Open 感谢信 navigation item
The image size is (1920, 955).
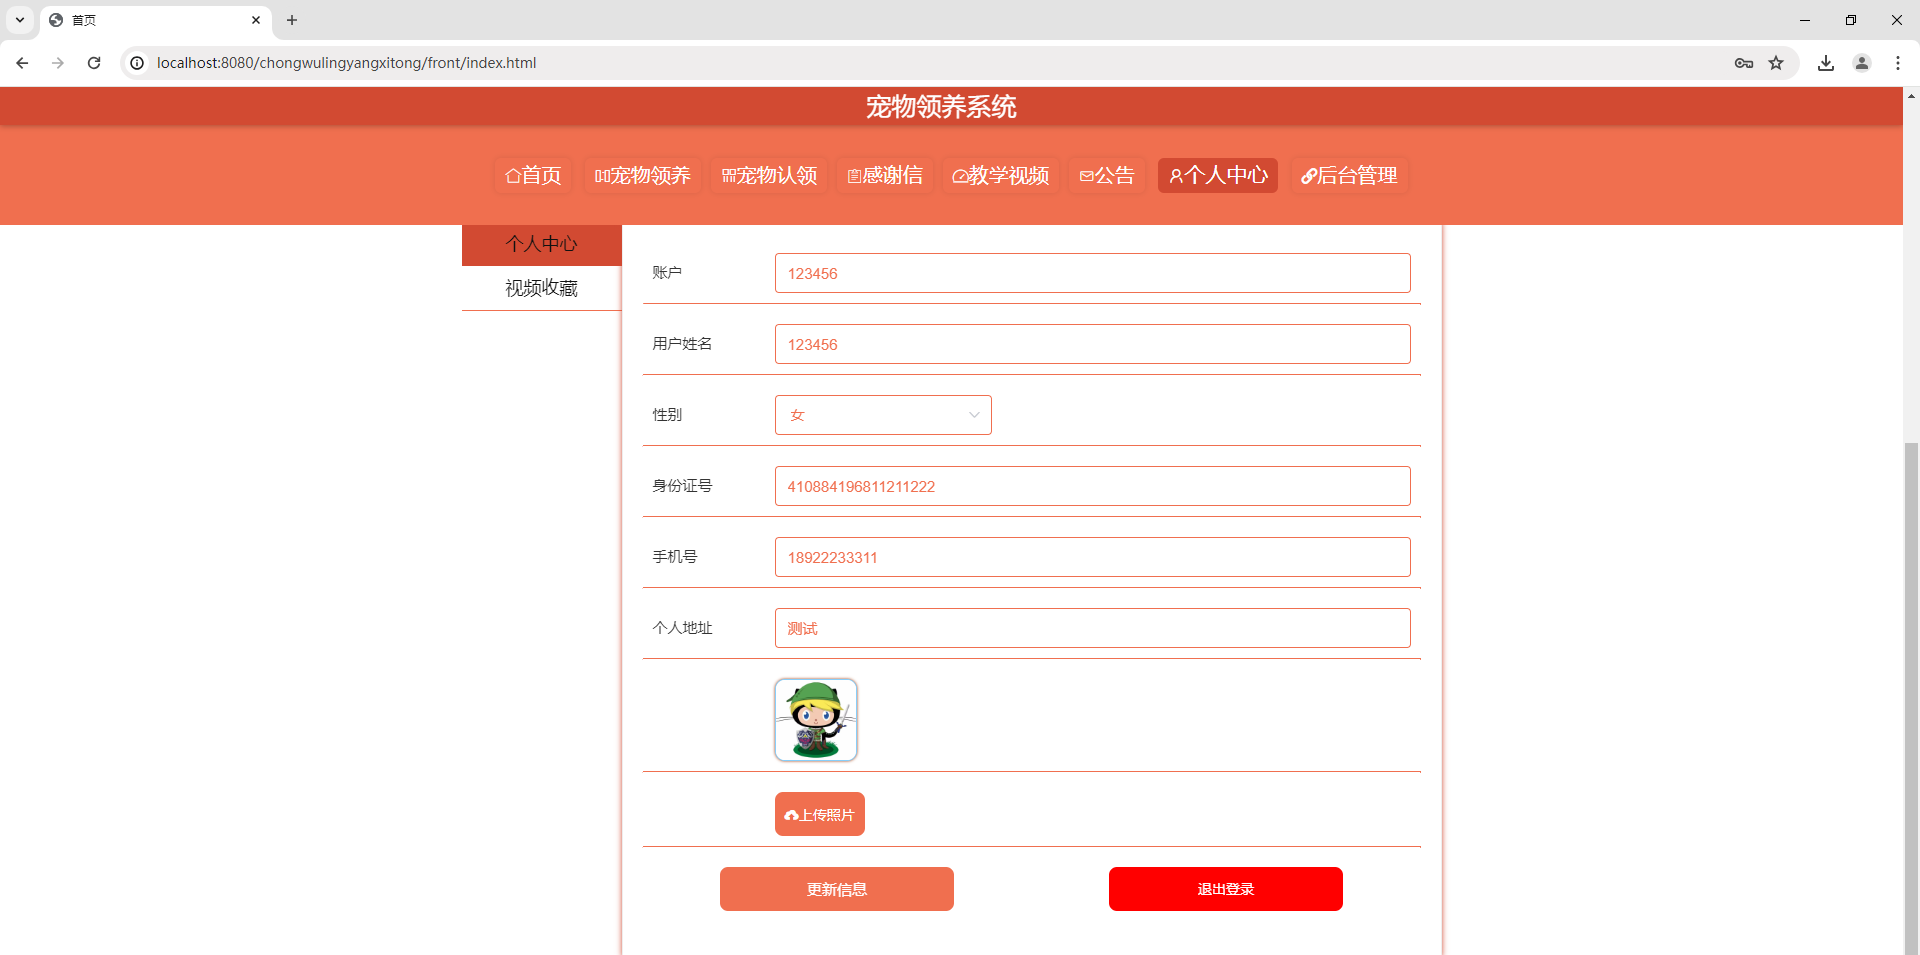point(886,176)
